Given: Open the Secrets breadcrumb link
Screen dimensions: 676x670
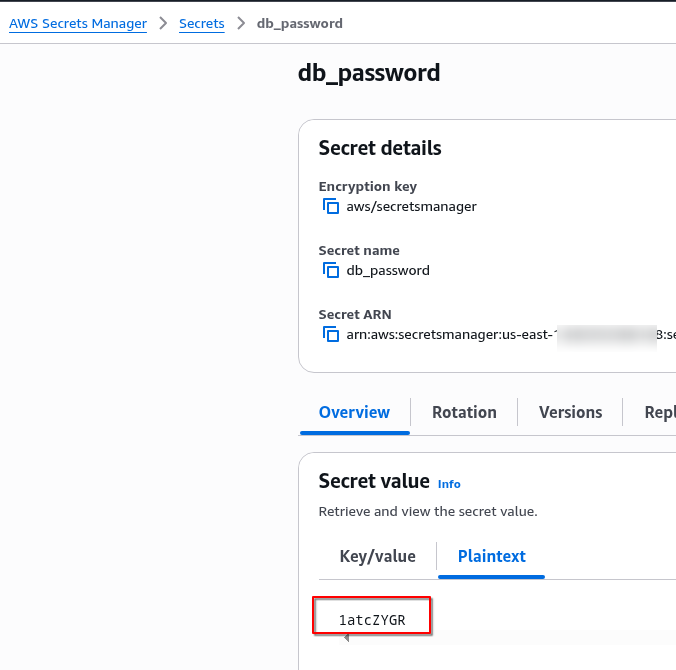Looking at the screenshot, I should pyautogui.click(x=202, y=23).
